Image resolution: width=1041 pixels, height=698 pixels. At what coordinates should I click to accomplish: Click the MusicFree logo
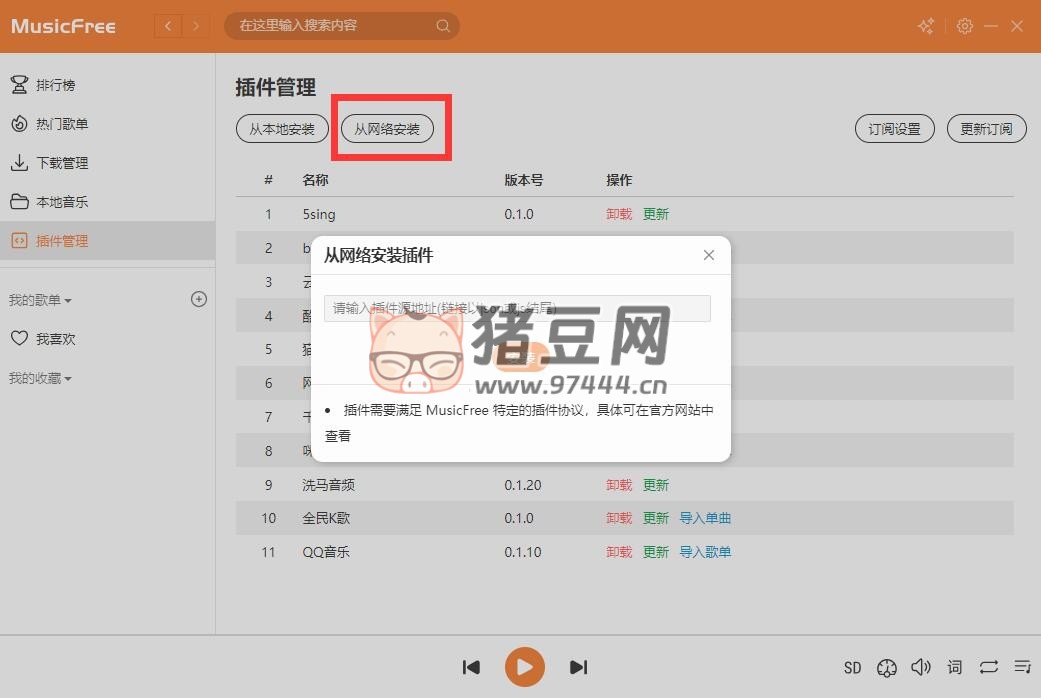[x=64, y=26]
